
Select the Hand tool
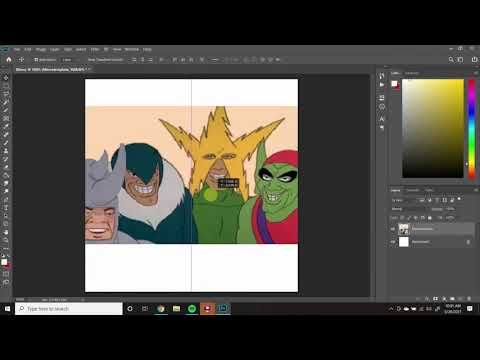[x=6, y=232]
